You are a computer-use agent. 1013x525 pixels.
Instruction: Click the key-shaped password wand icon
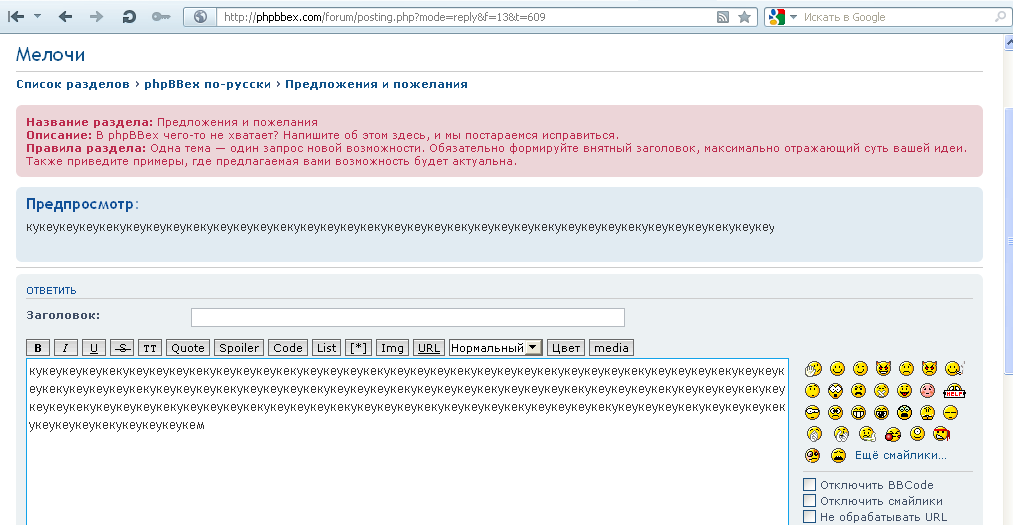(x=160, y=17)
